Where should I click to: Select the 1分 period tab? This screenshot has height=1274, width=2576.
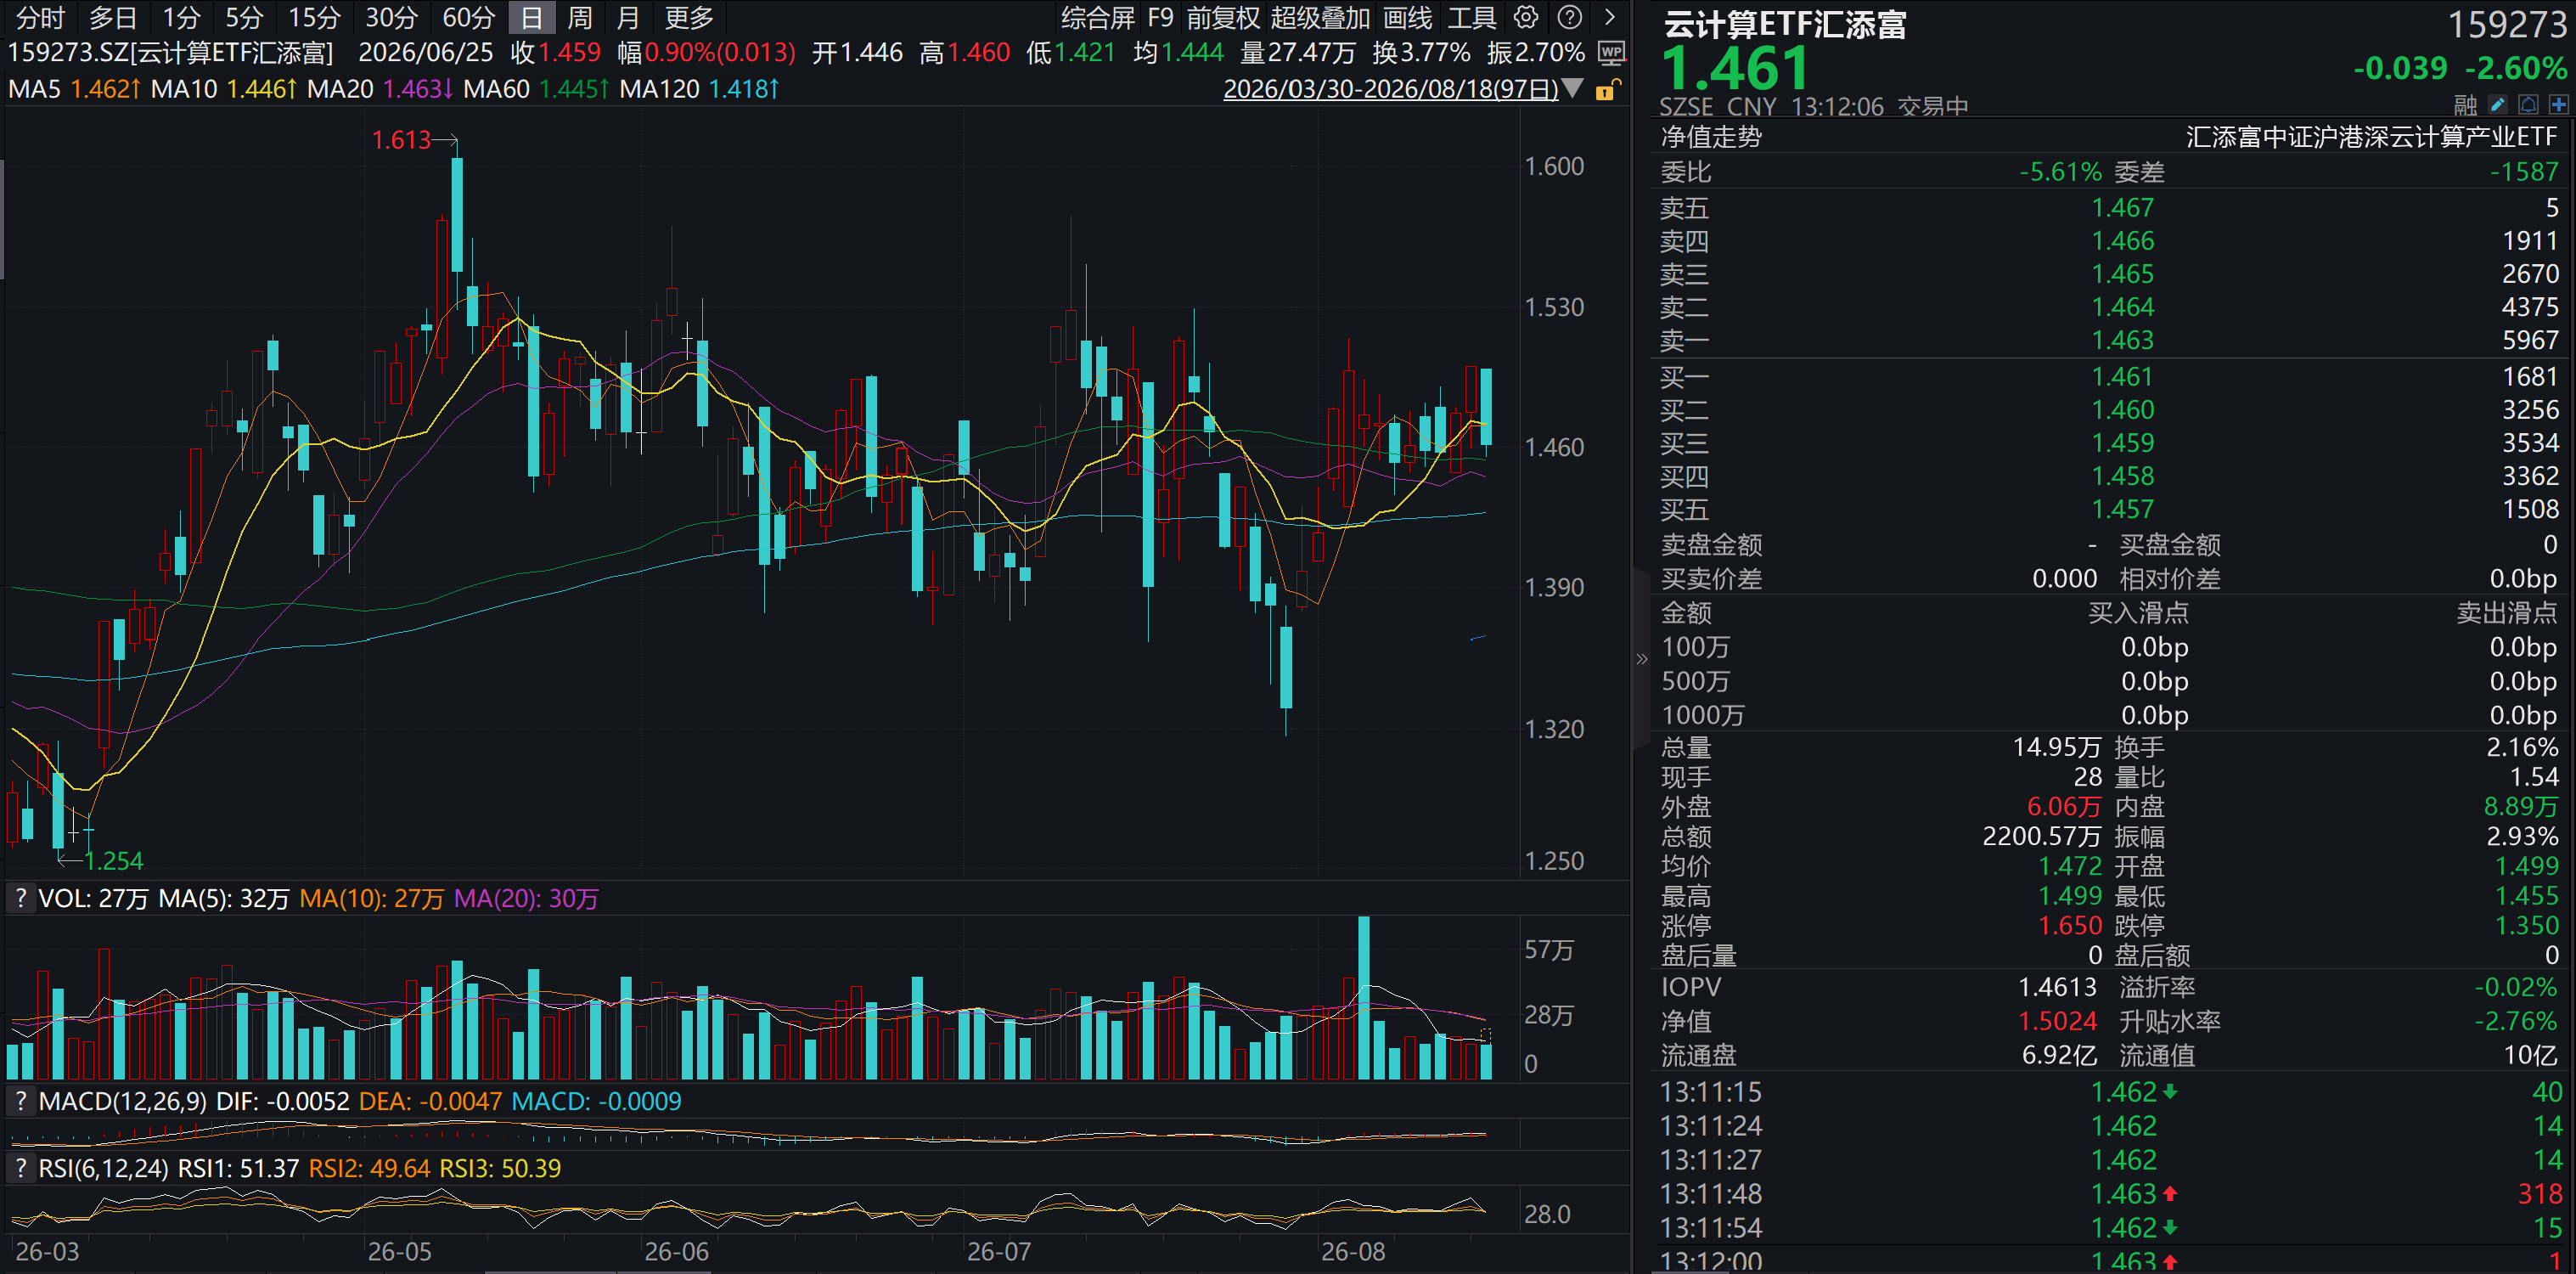click(182, 18)
